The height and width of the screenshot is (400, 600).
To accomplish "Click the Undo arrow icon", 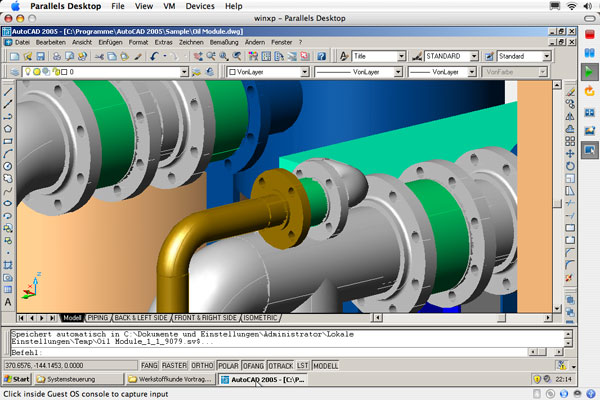I will (154, 56).
